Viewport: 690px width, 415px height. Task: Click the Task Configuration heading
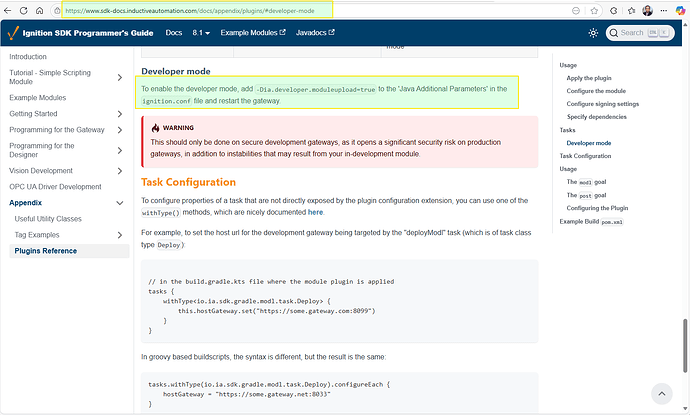(188, 182)
